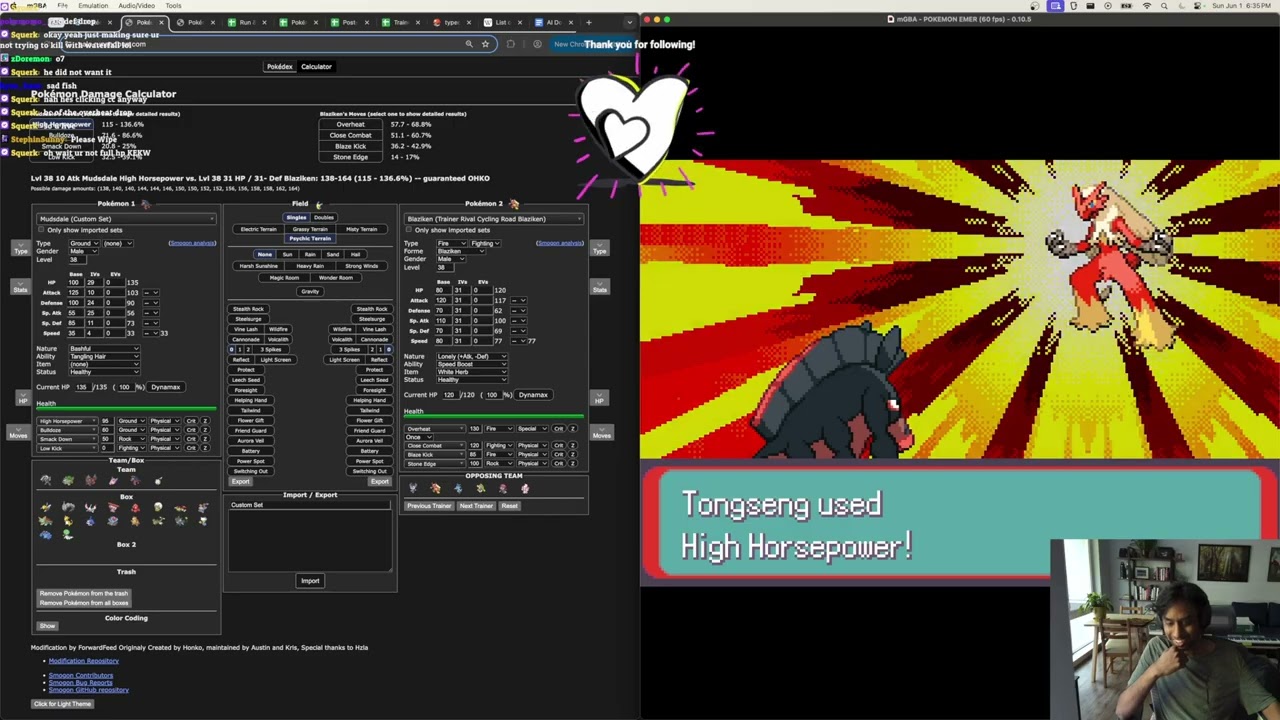
Task: Tick Pokémon 2 'Only show imported sets'
Action: tap(409, 230)
